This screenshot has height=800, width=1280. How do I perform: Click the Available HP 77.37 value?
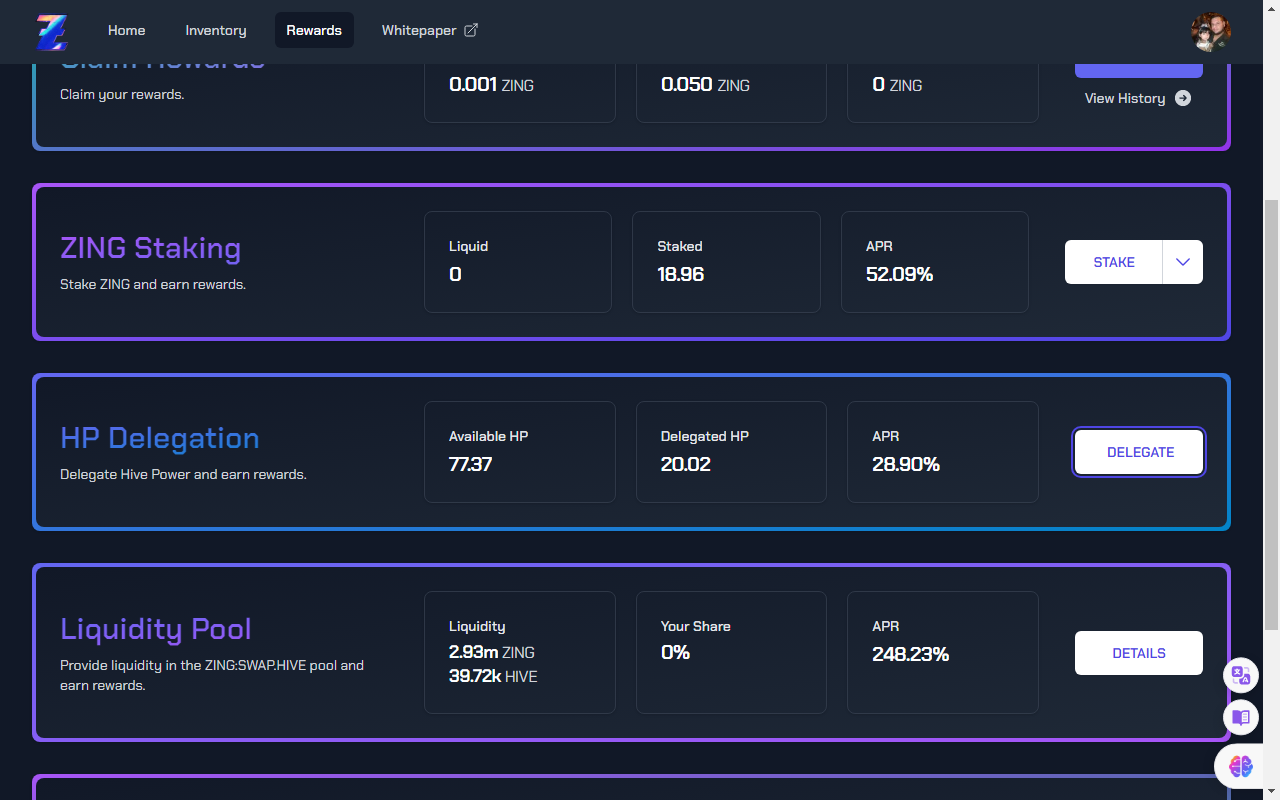471,464
